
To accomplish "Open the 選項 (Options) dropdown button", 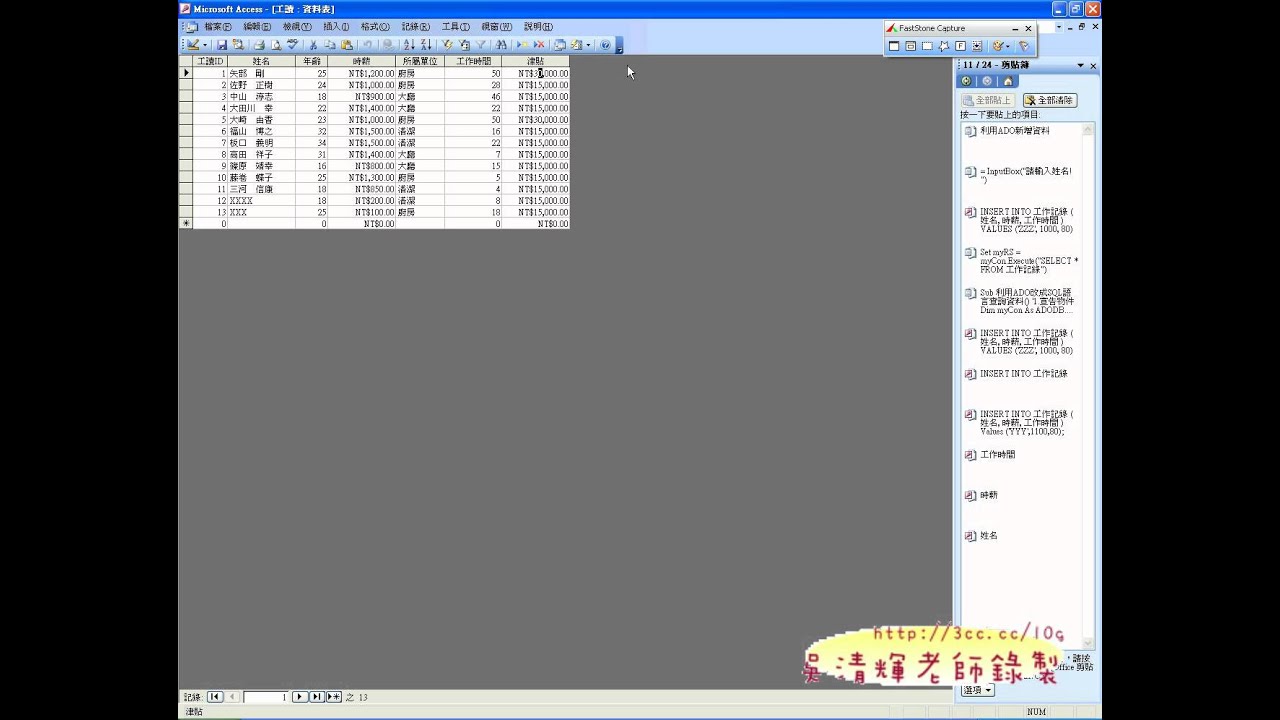I will tap(978, 690).
